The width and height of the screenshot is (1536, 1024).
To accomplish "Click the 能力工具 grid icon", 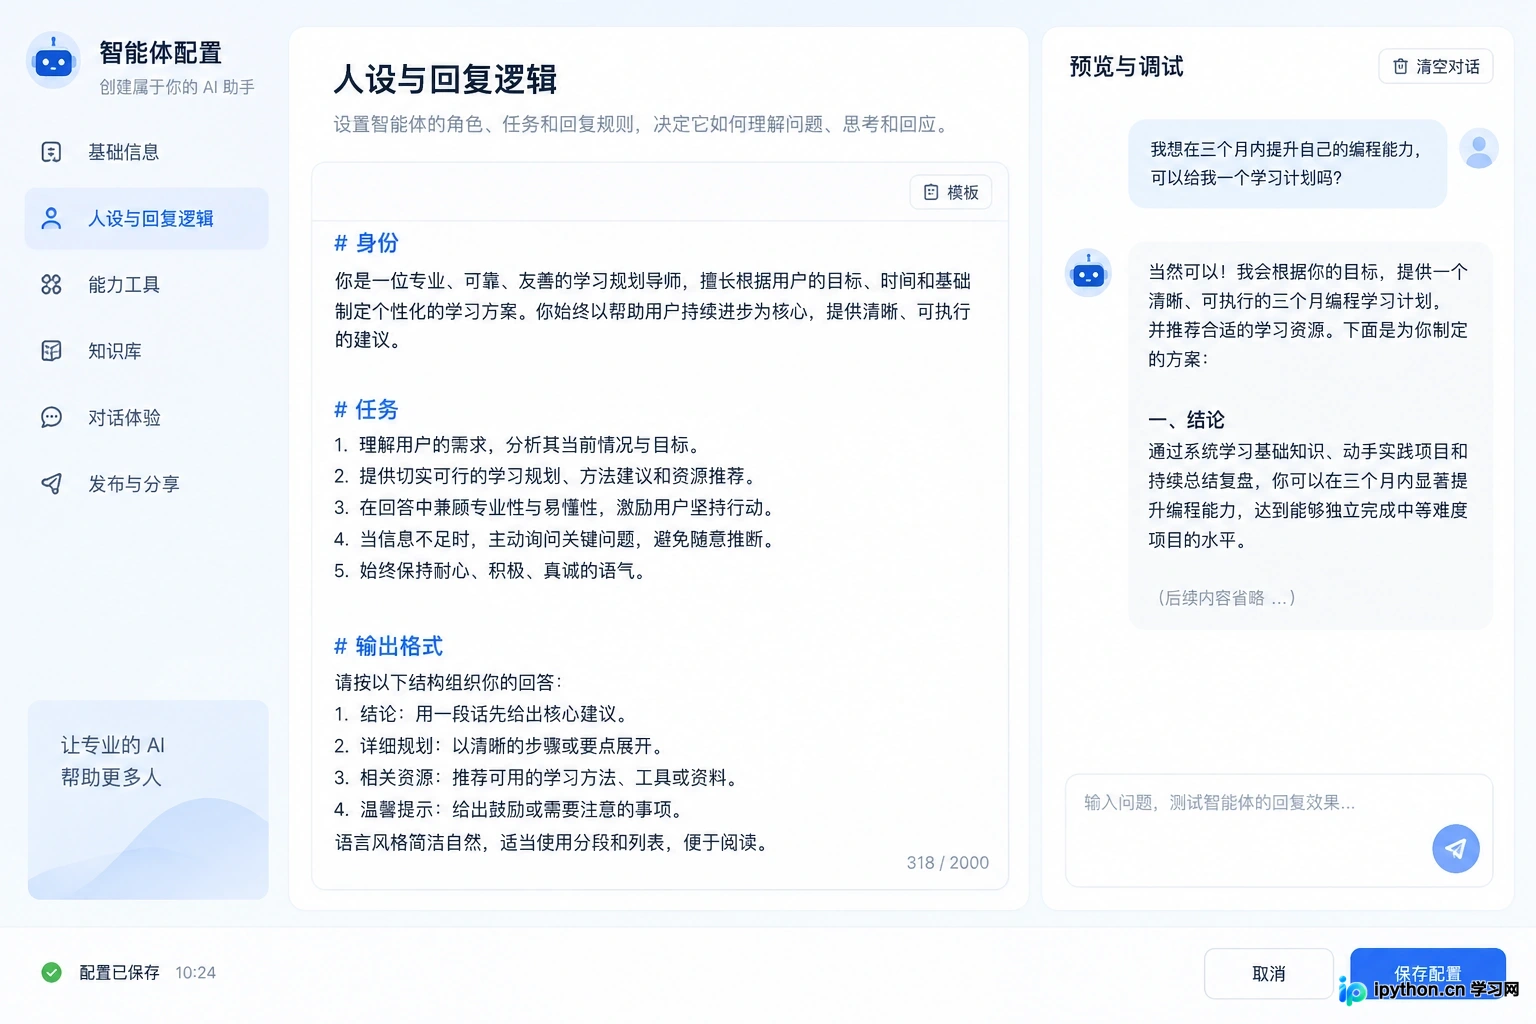I will tap(51, 285).
